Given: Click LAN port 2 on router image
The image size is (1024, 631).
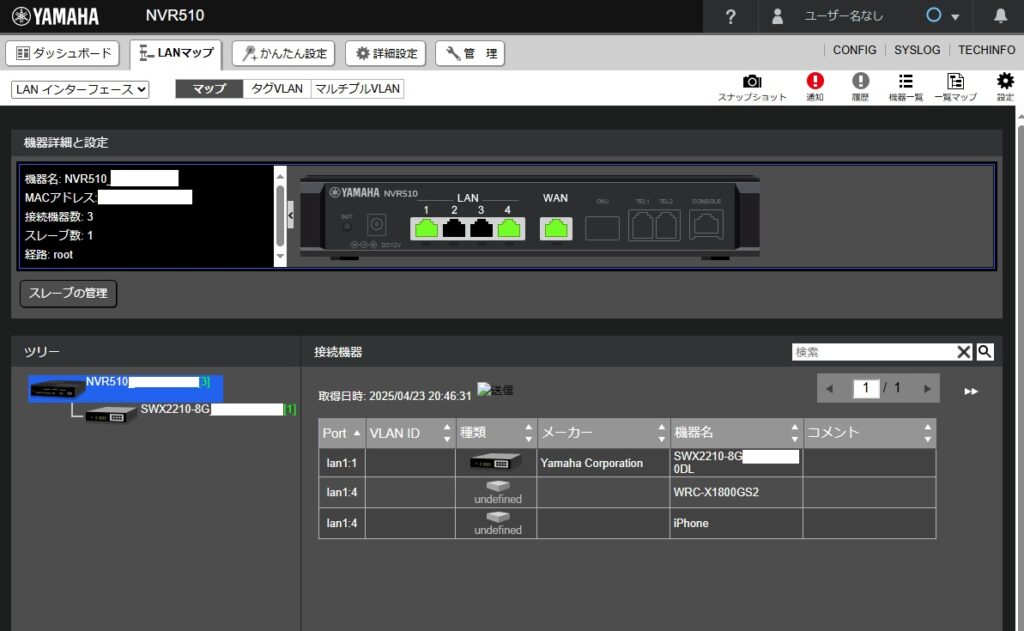Looking at the screenshot, I should tap(454, 228).
